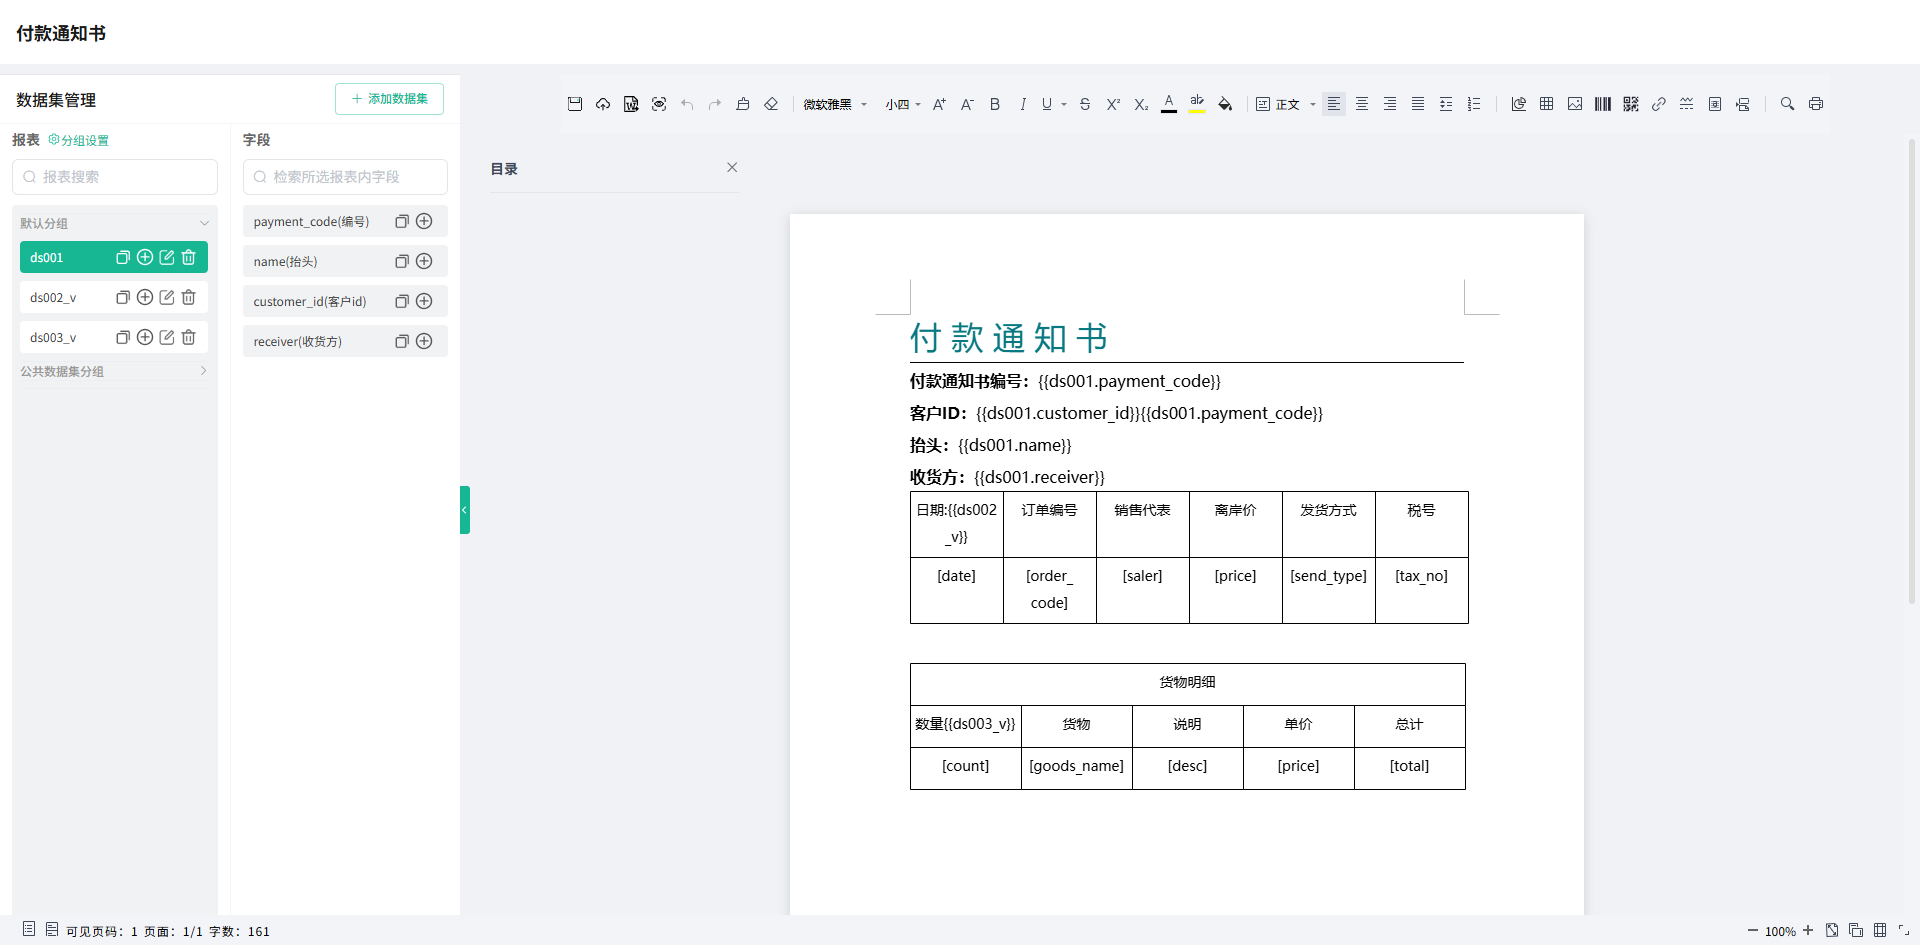Open the print dialog

point(1816,103)
